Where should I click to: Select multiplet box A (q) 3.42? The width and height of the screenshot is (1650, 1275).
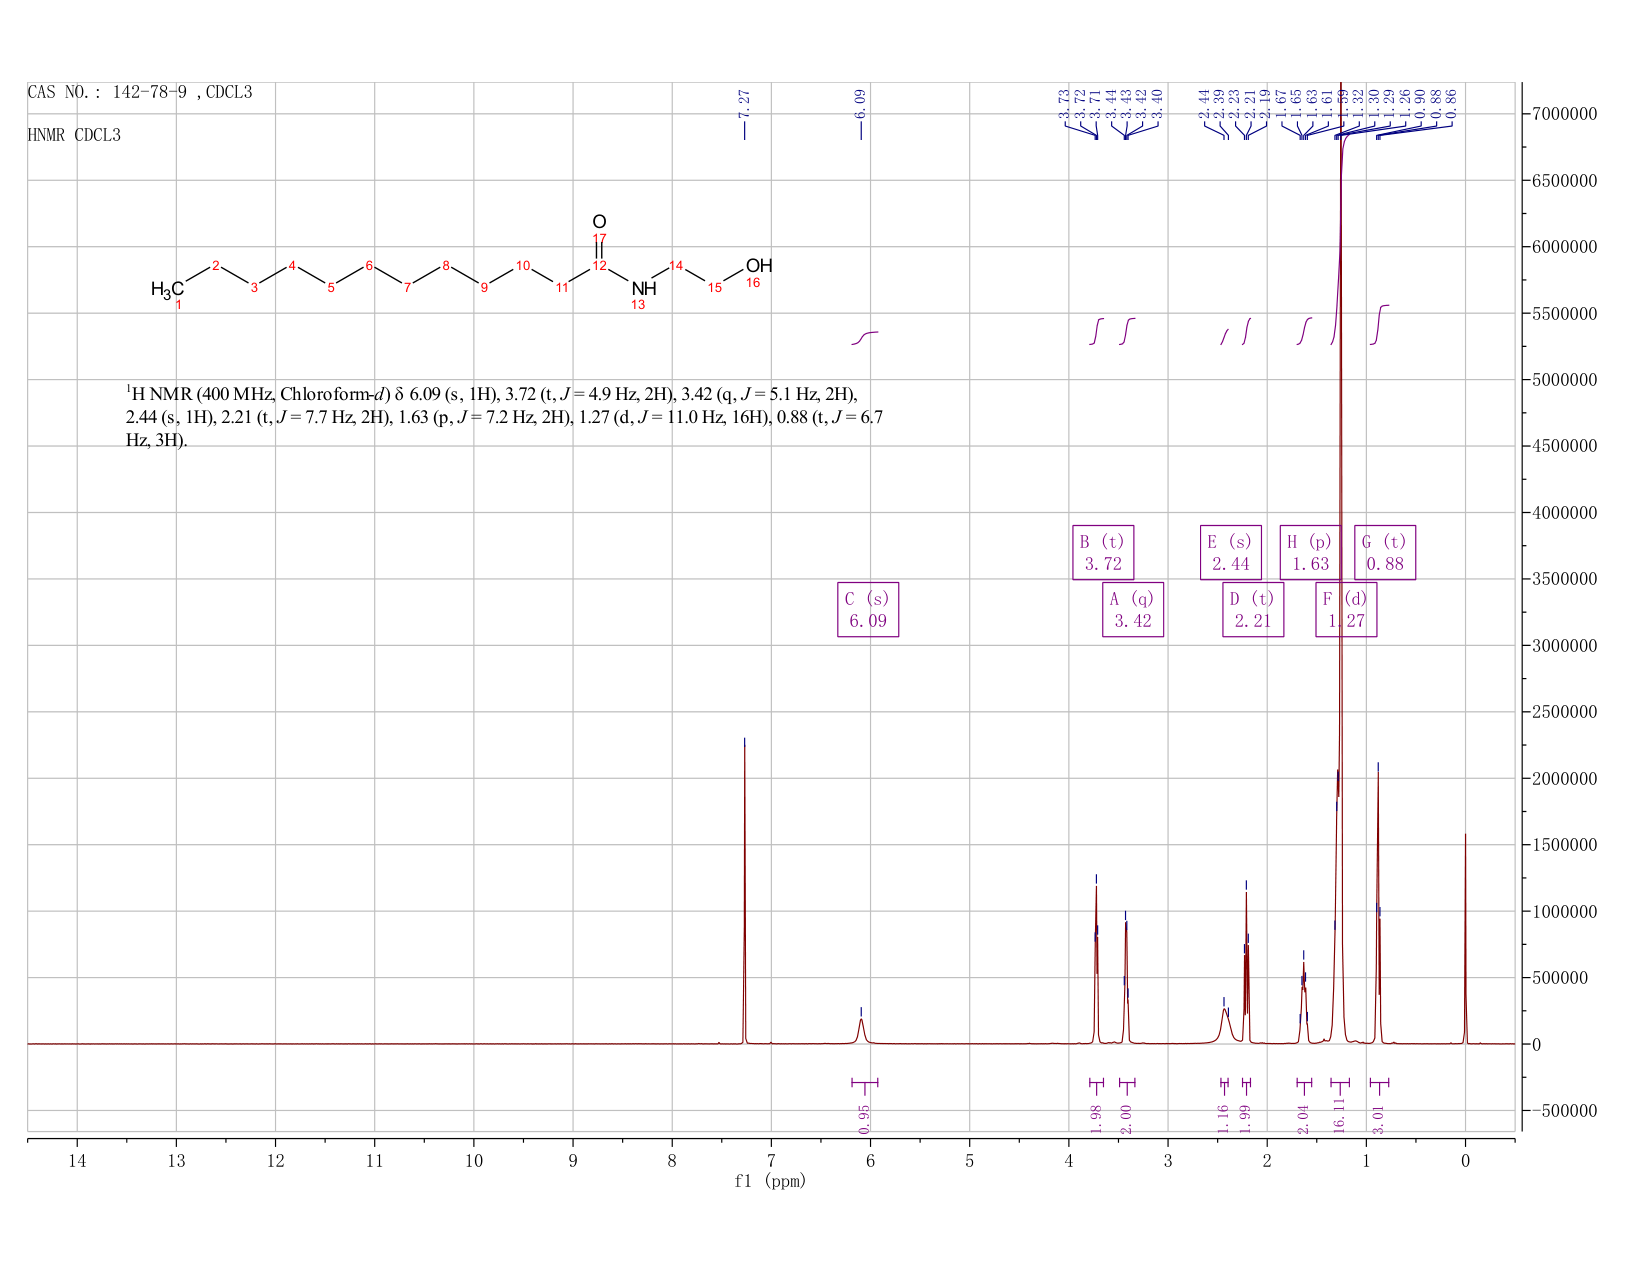pyautogui.click(x=1133, y=610)
